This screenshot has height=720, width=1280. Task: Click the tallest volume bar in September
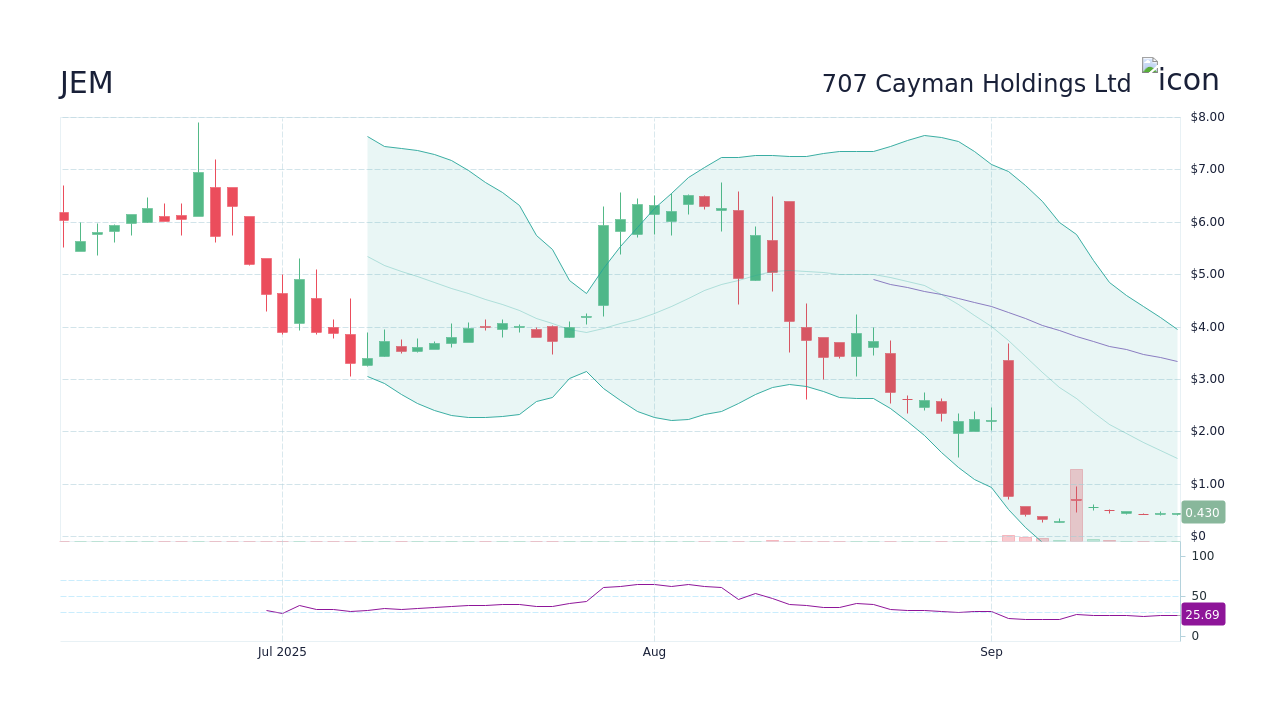[1076, 505]
